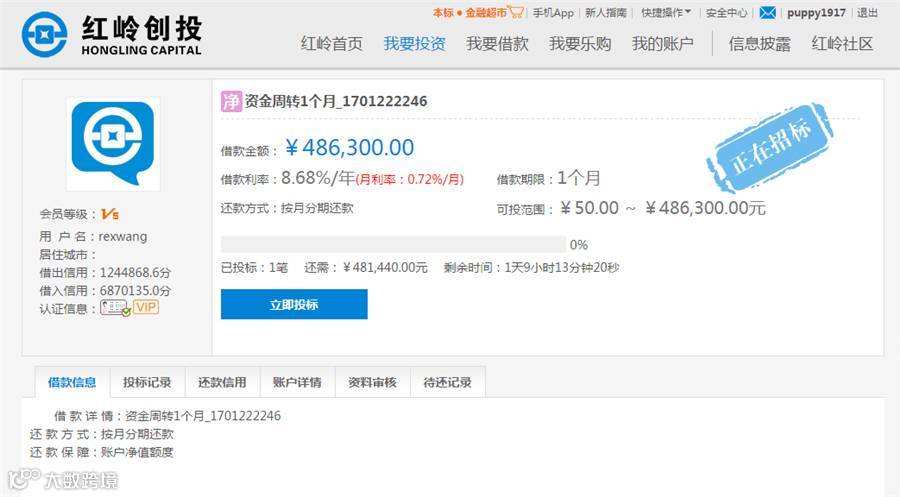Open the 新人指南 link
This screenshot has width=900, height=497.
coord(606,13)
